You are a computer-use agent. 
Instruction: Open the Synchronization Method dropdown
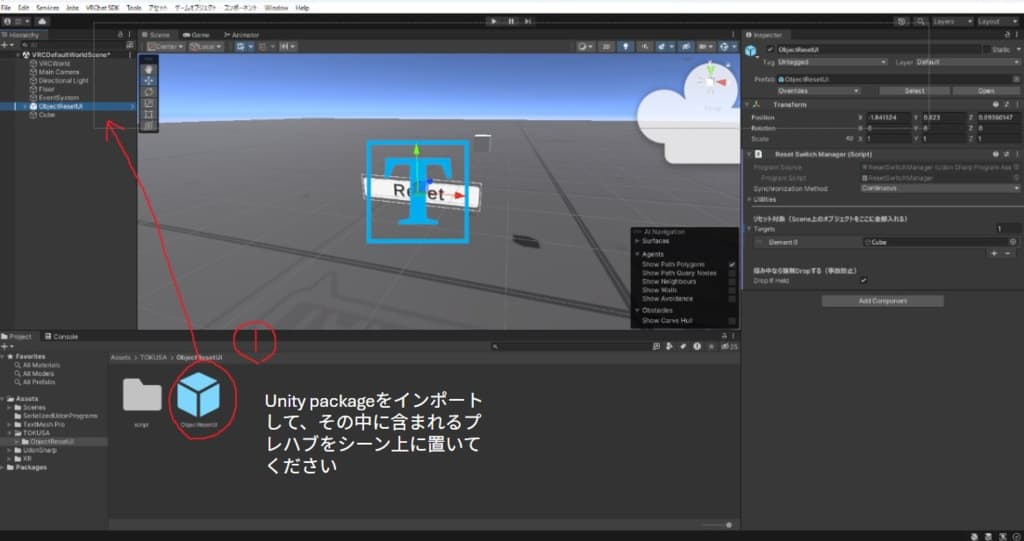[x=940, y=188]
